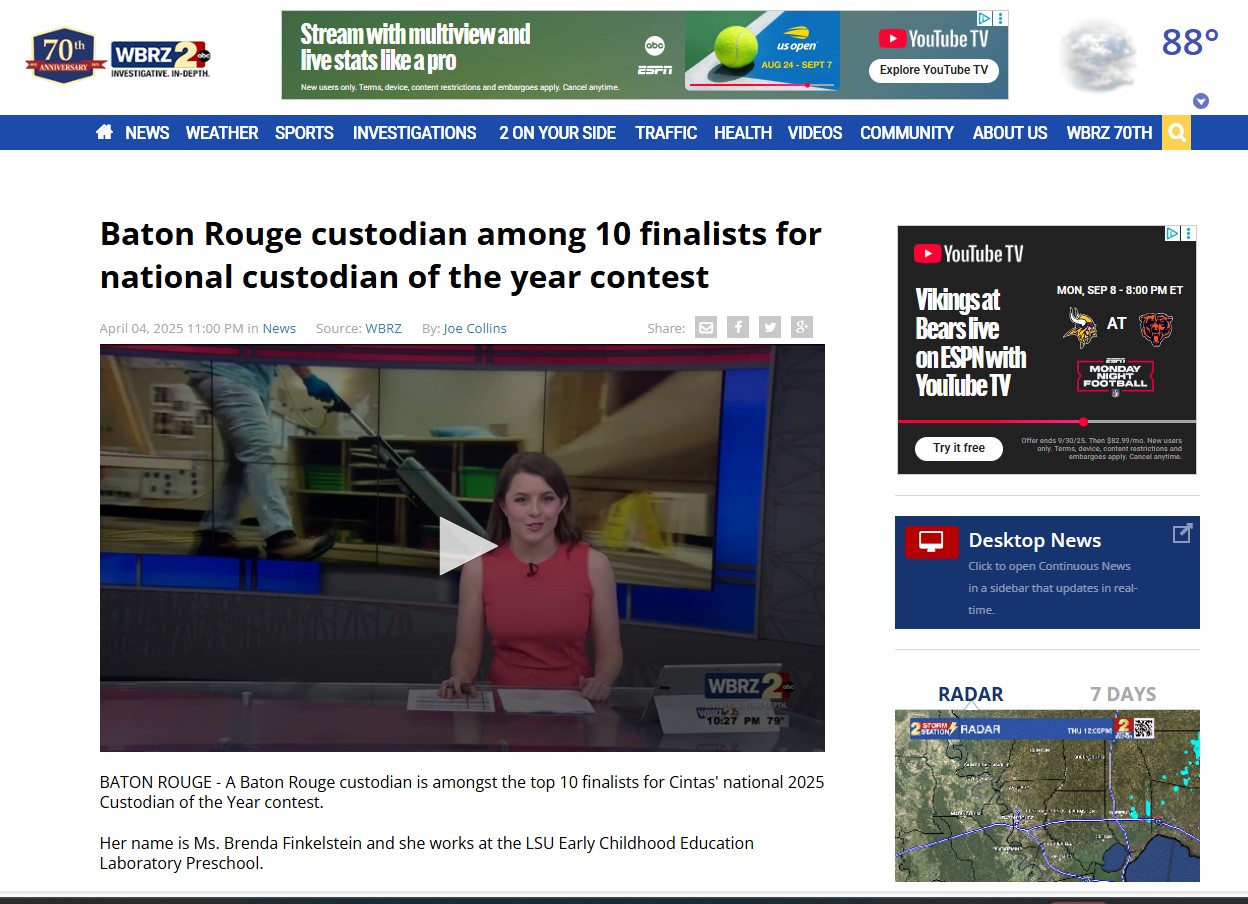Open the SPORTS menu

point(304,133)
